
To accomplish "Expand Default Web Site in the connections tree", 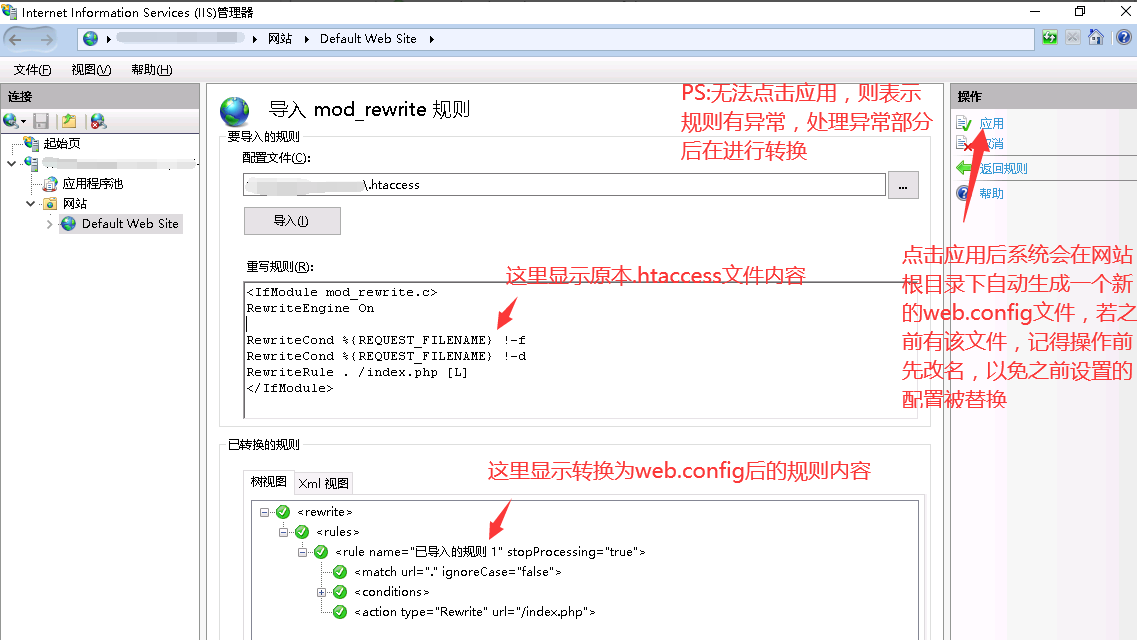I will point(50,224).
